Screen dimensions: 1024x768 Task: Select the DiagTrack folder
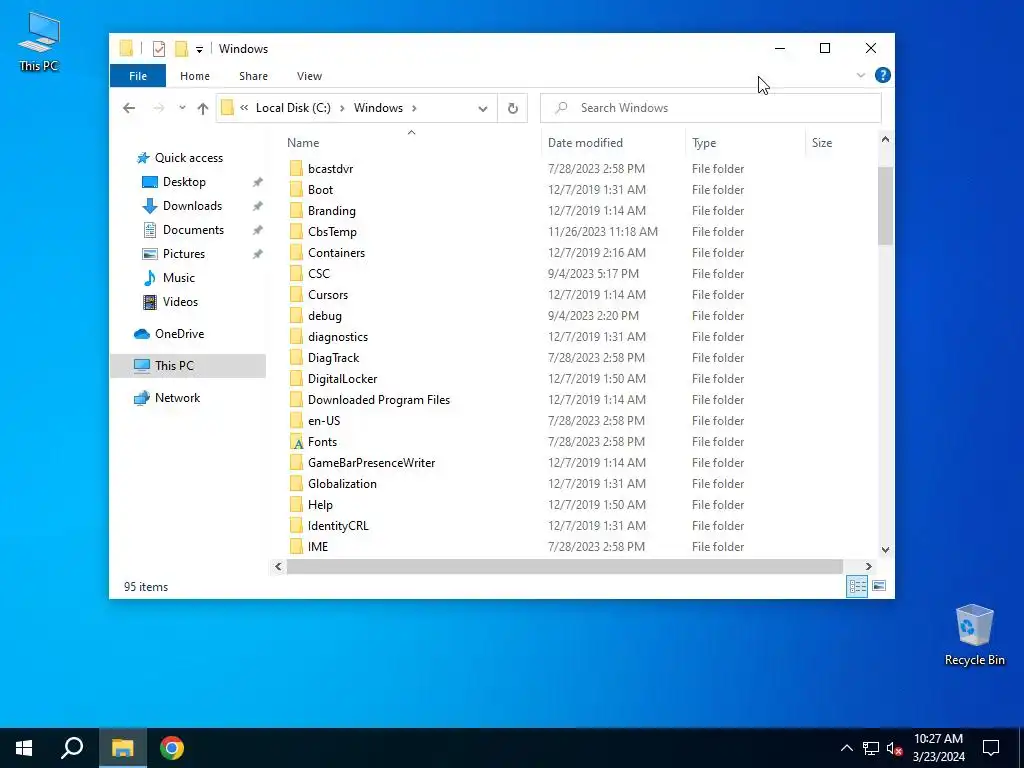point(333,357)
